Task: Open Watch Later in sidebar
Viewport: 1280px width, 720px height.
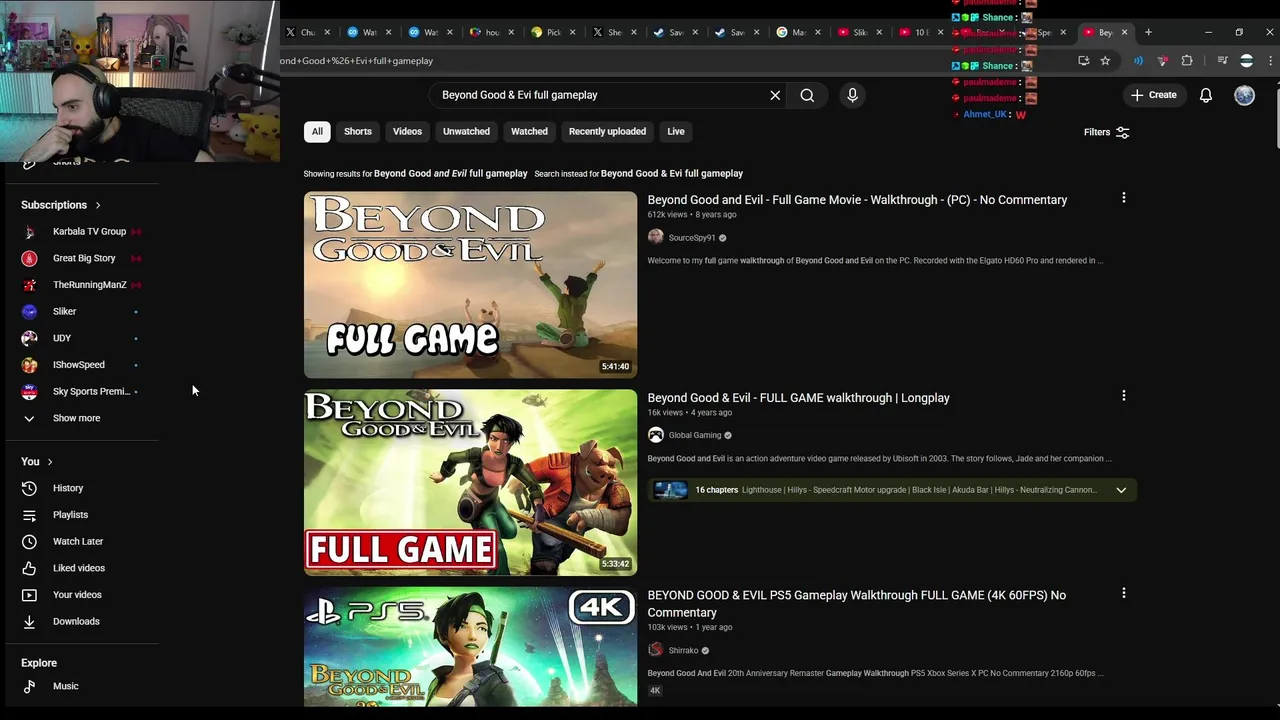Action: [82, 541]
